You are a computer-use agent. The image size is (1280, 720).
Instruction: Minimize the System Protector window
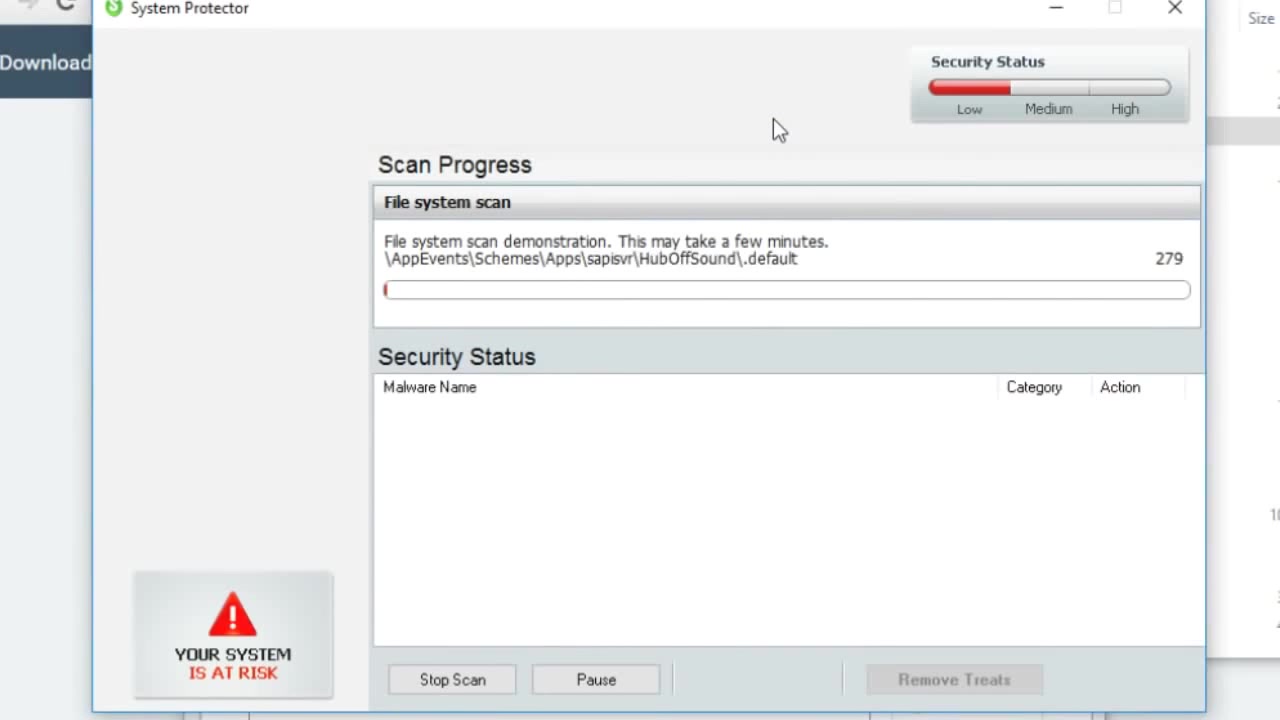(x=1056, y=8)
